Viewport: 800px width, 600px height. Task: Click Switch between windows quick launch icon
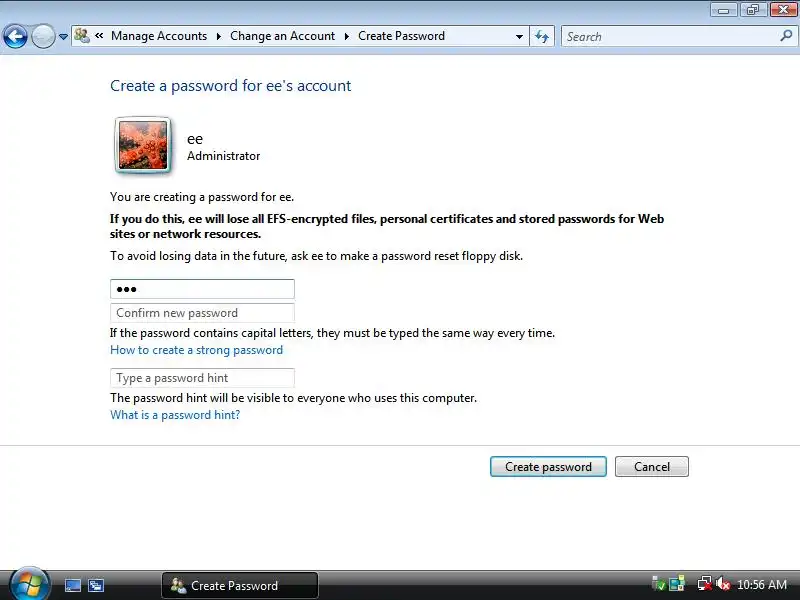(95, 585)
